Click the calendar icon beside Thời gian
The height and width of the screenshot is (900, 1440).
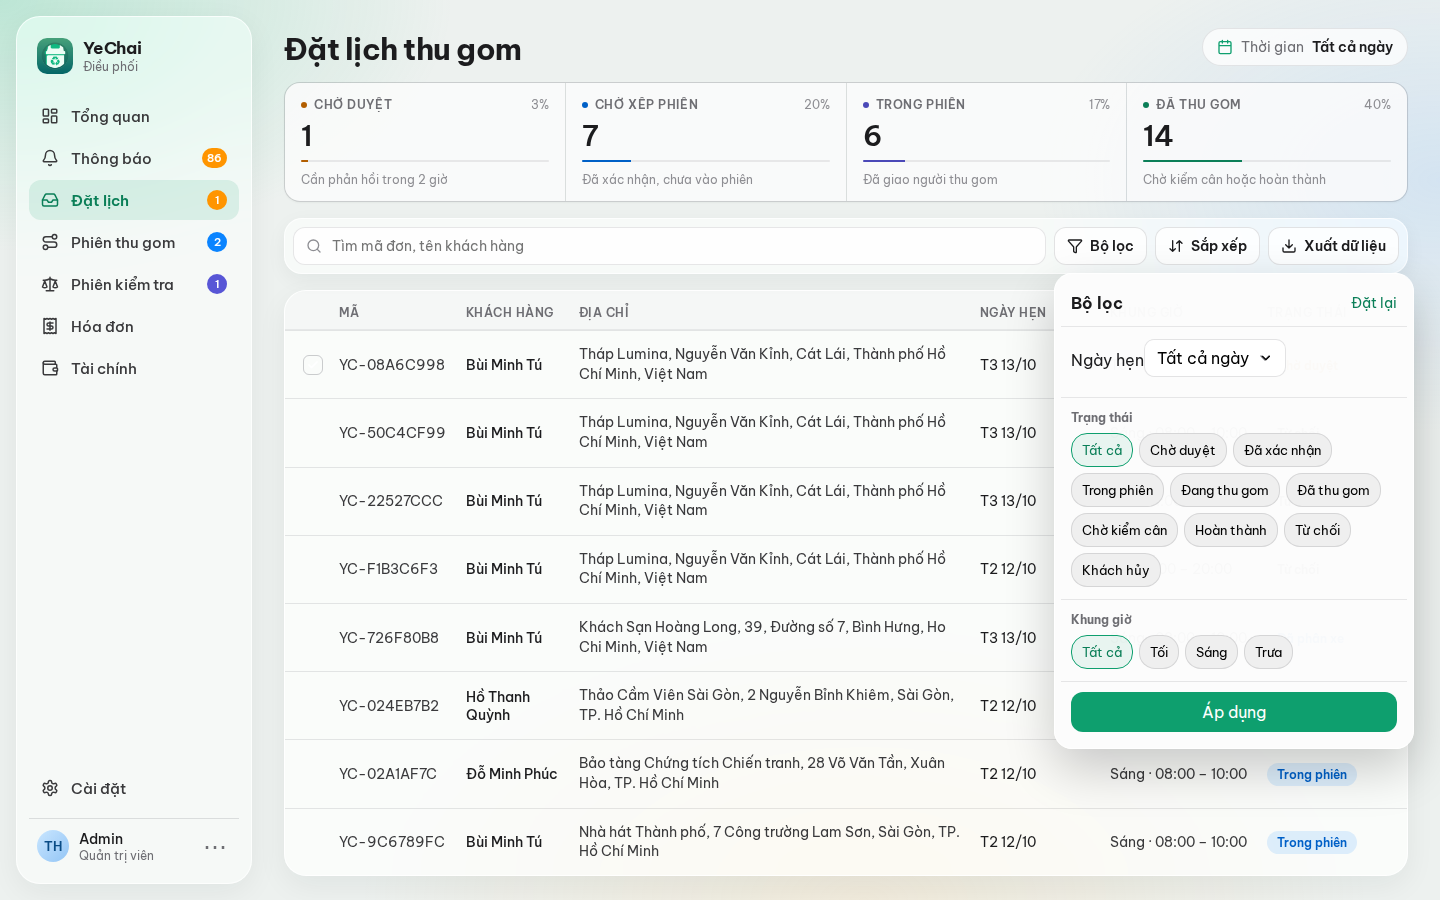(x=1225, y=47)
